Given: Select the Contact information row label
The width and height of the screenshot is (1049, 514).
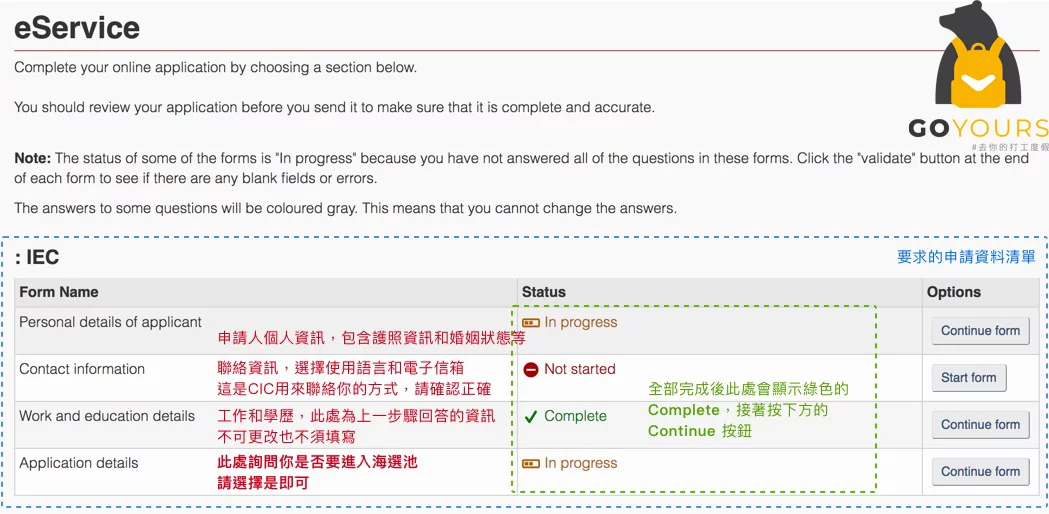Looking at the screenshot, I should tap(82, 369).
